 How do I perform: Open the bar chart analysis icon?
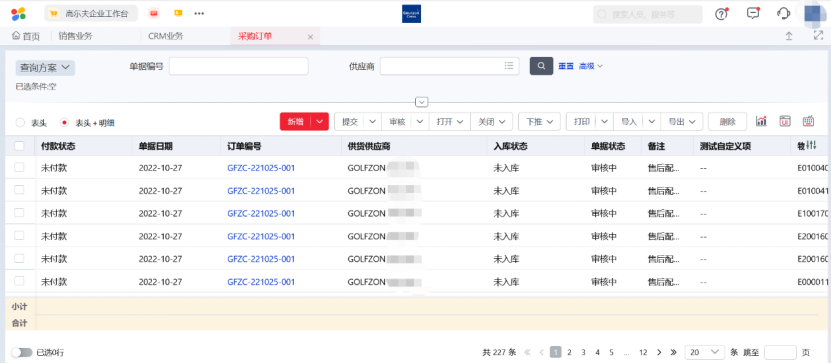tap(761, 121)
